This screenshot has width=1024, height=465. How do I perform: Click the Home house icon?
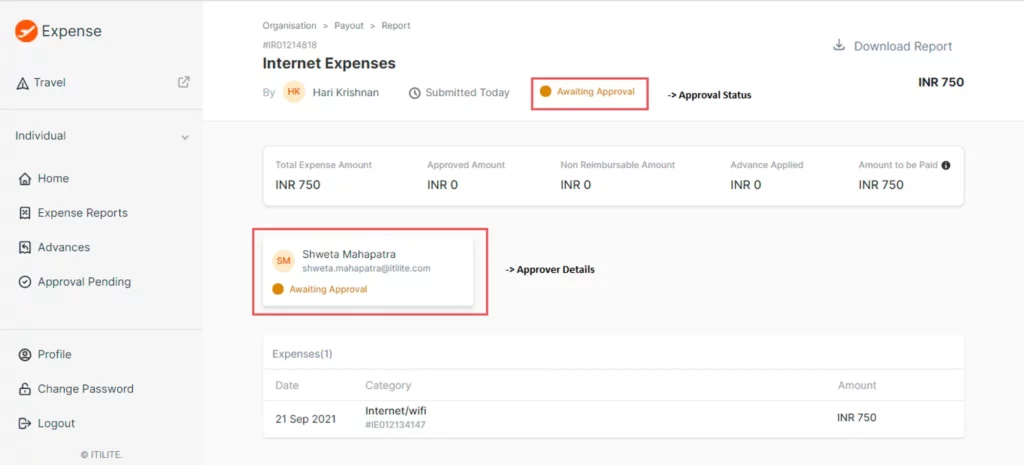click(25, 178)
